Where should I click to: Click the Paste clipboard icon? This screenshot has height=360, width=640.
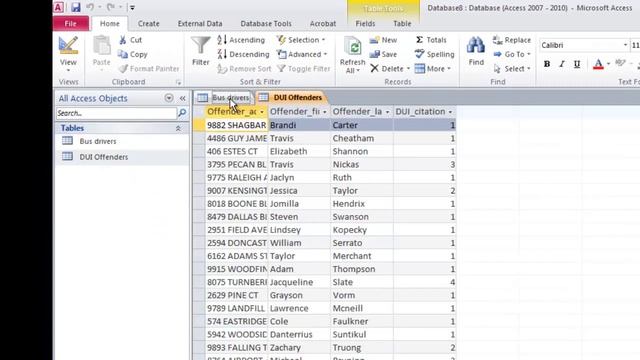pos(101,46)
